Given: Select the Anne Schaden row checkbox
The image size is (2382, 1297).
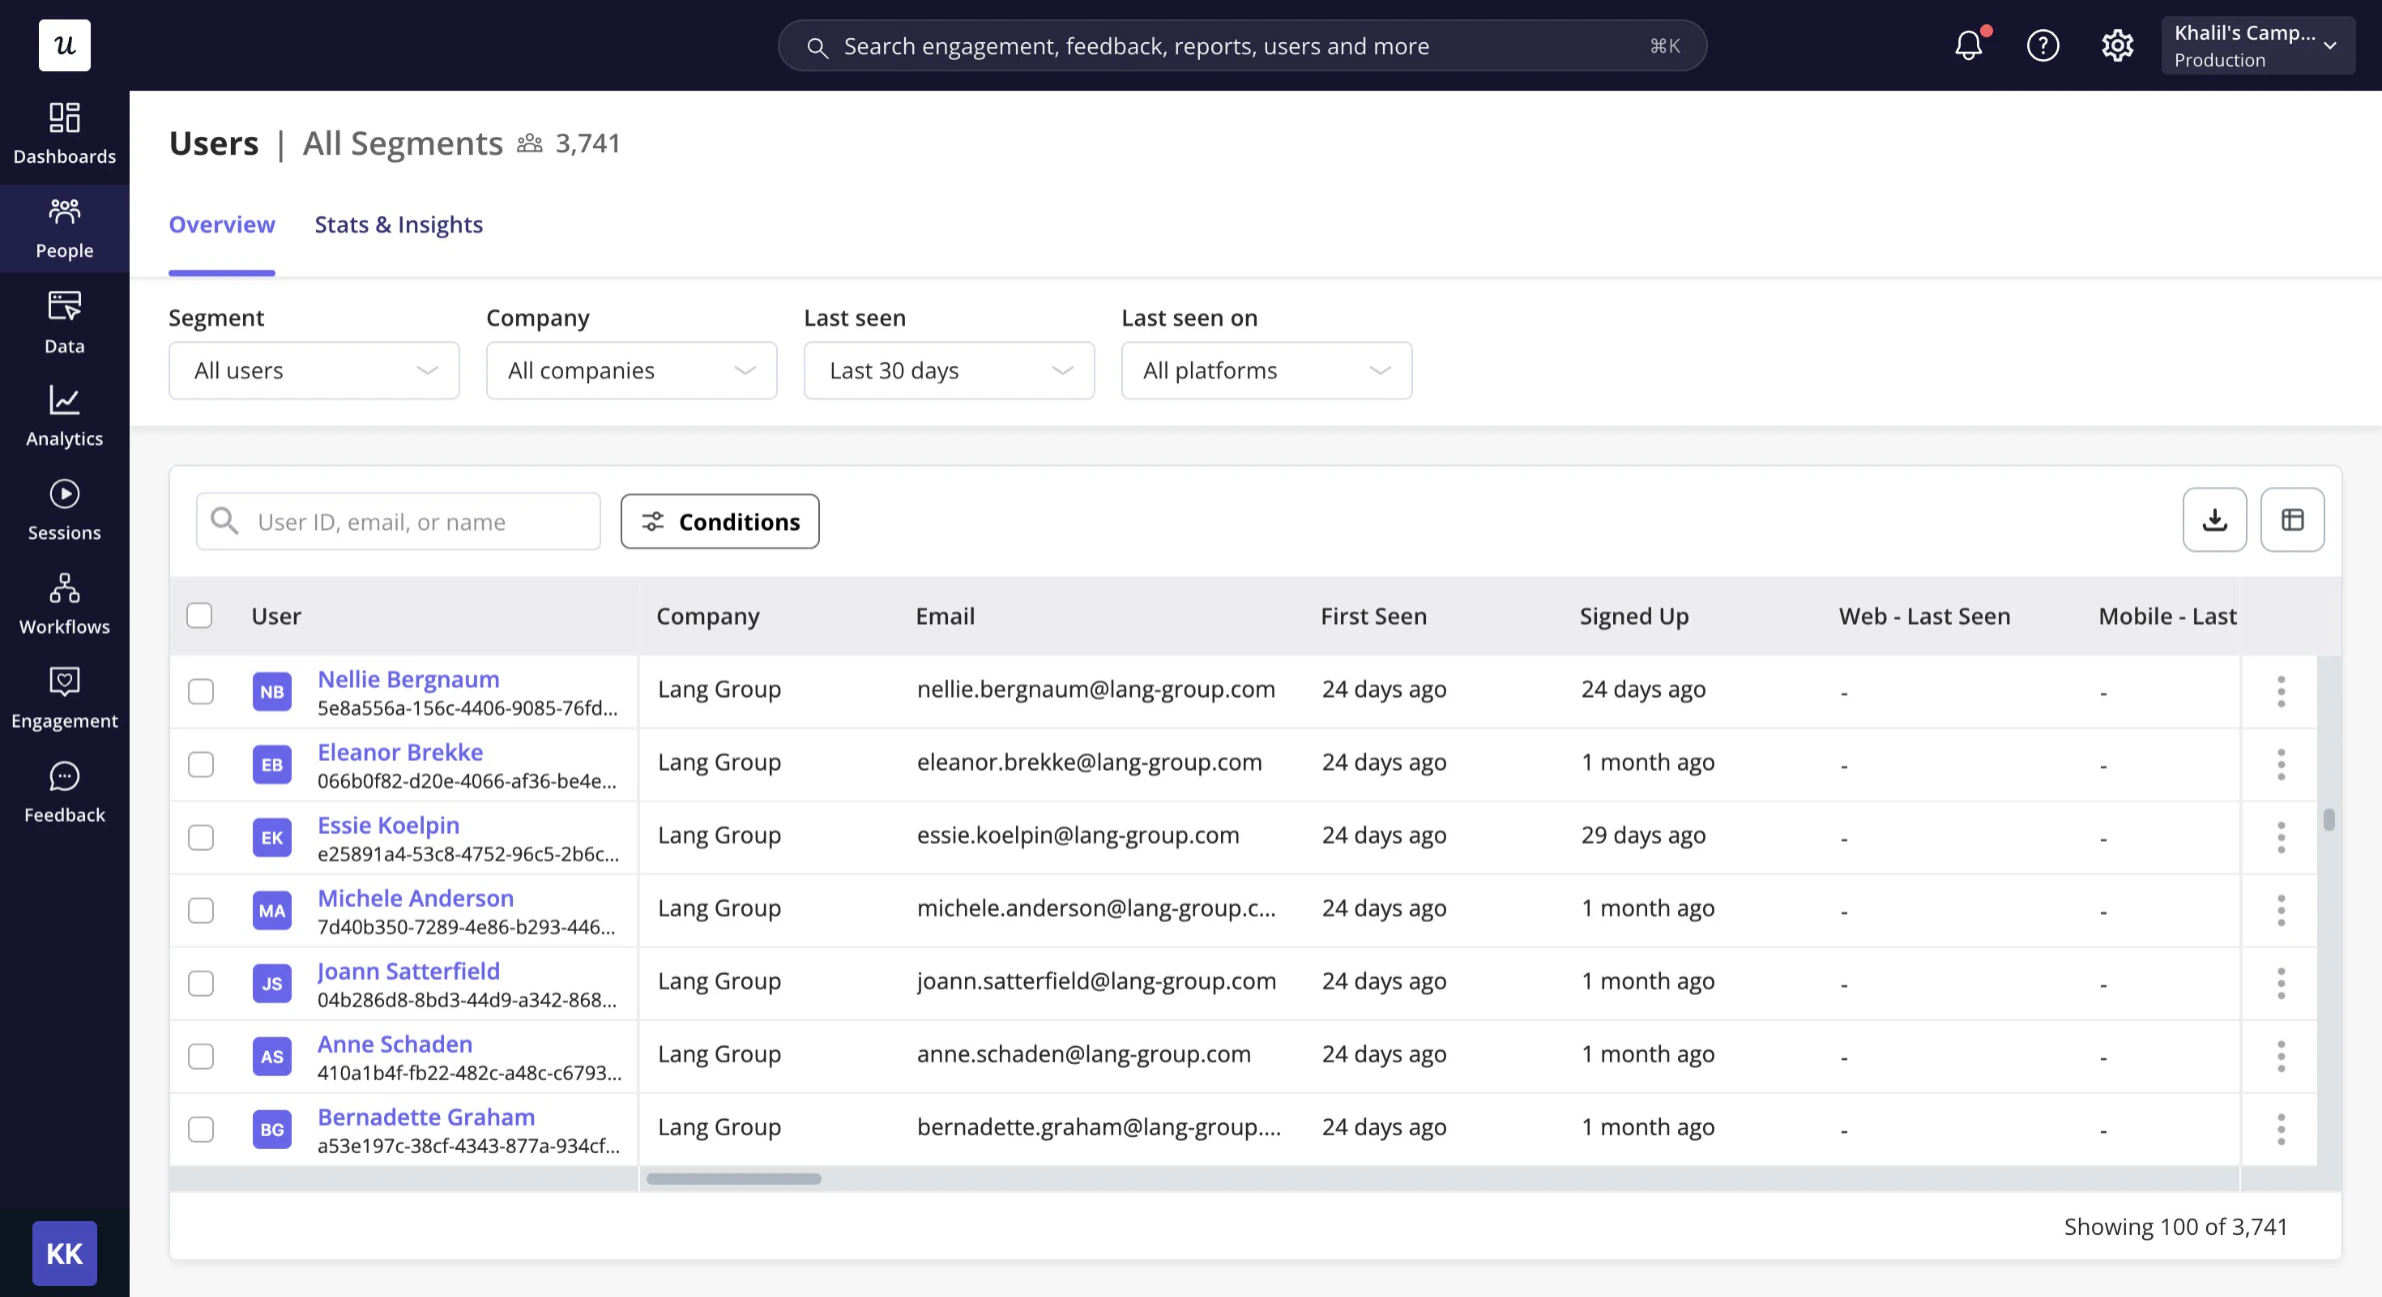Looking at the screenshot, I should pos(201,1056).
